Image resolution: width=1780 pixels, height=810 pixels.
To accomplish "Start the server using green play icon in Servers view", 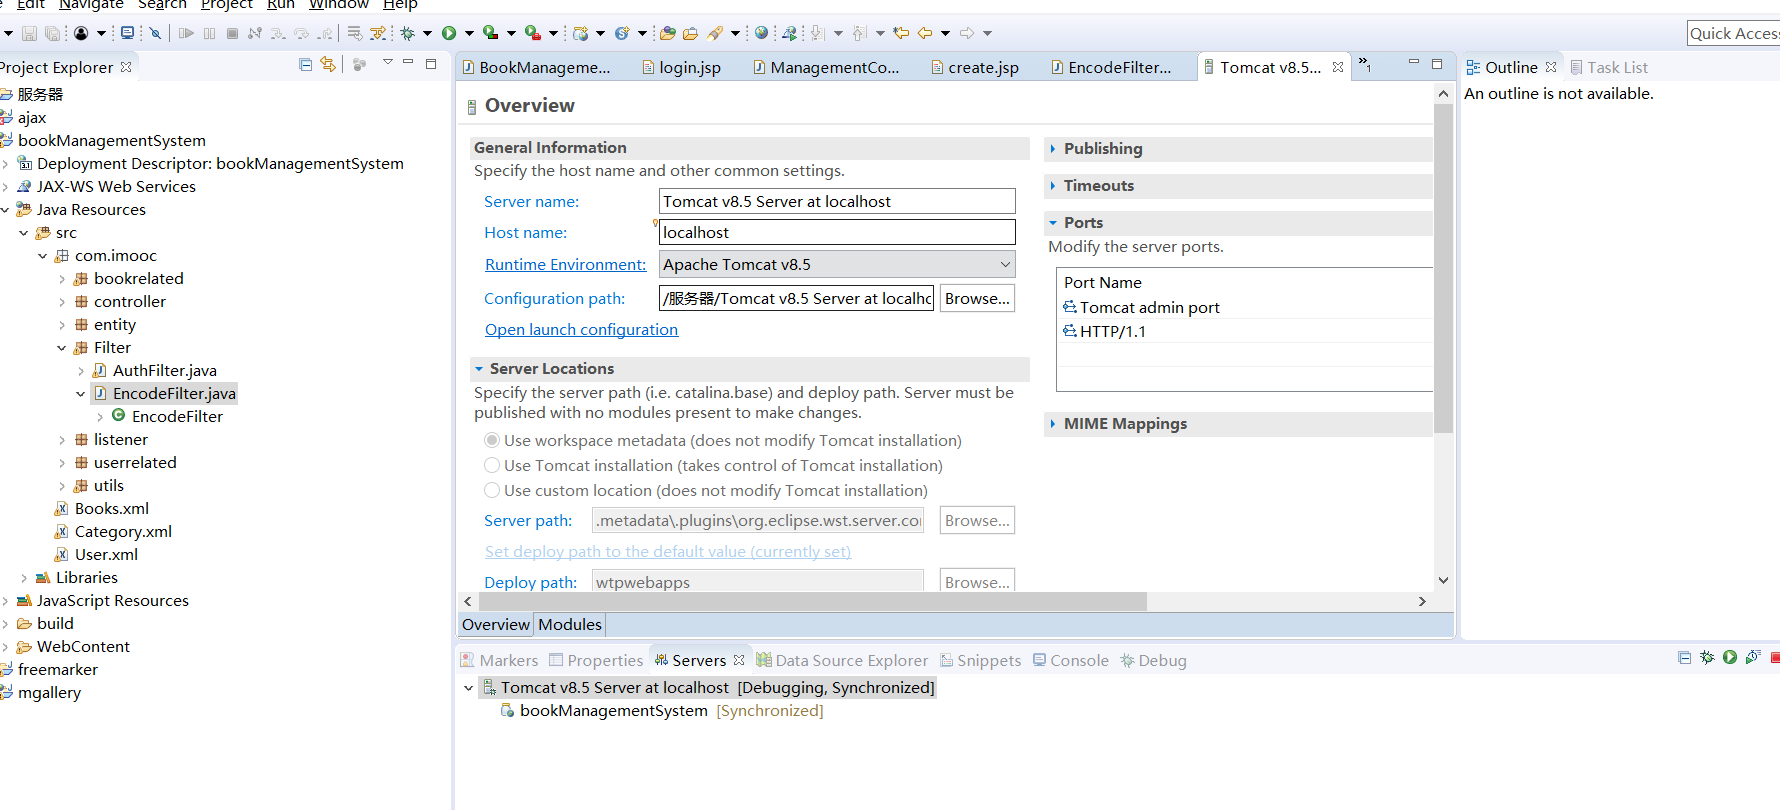I will (1730, 657).
